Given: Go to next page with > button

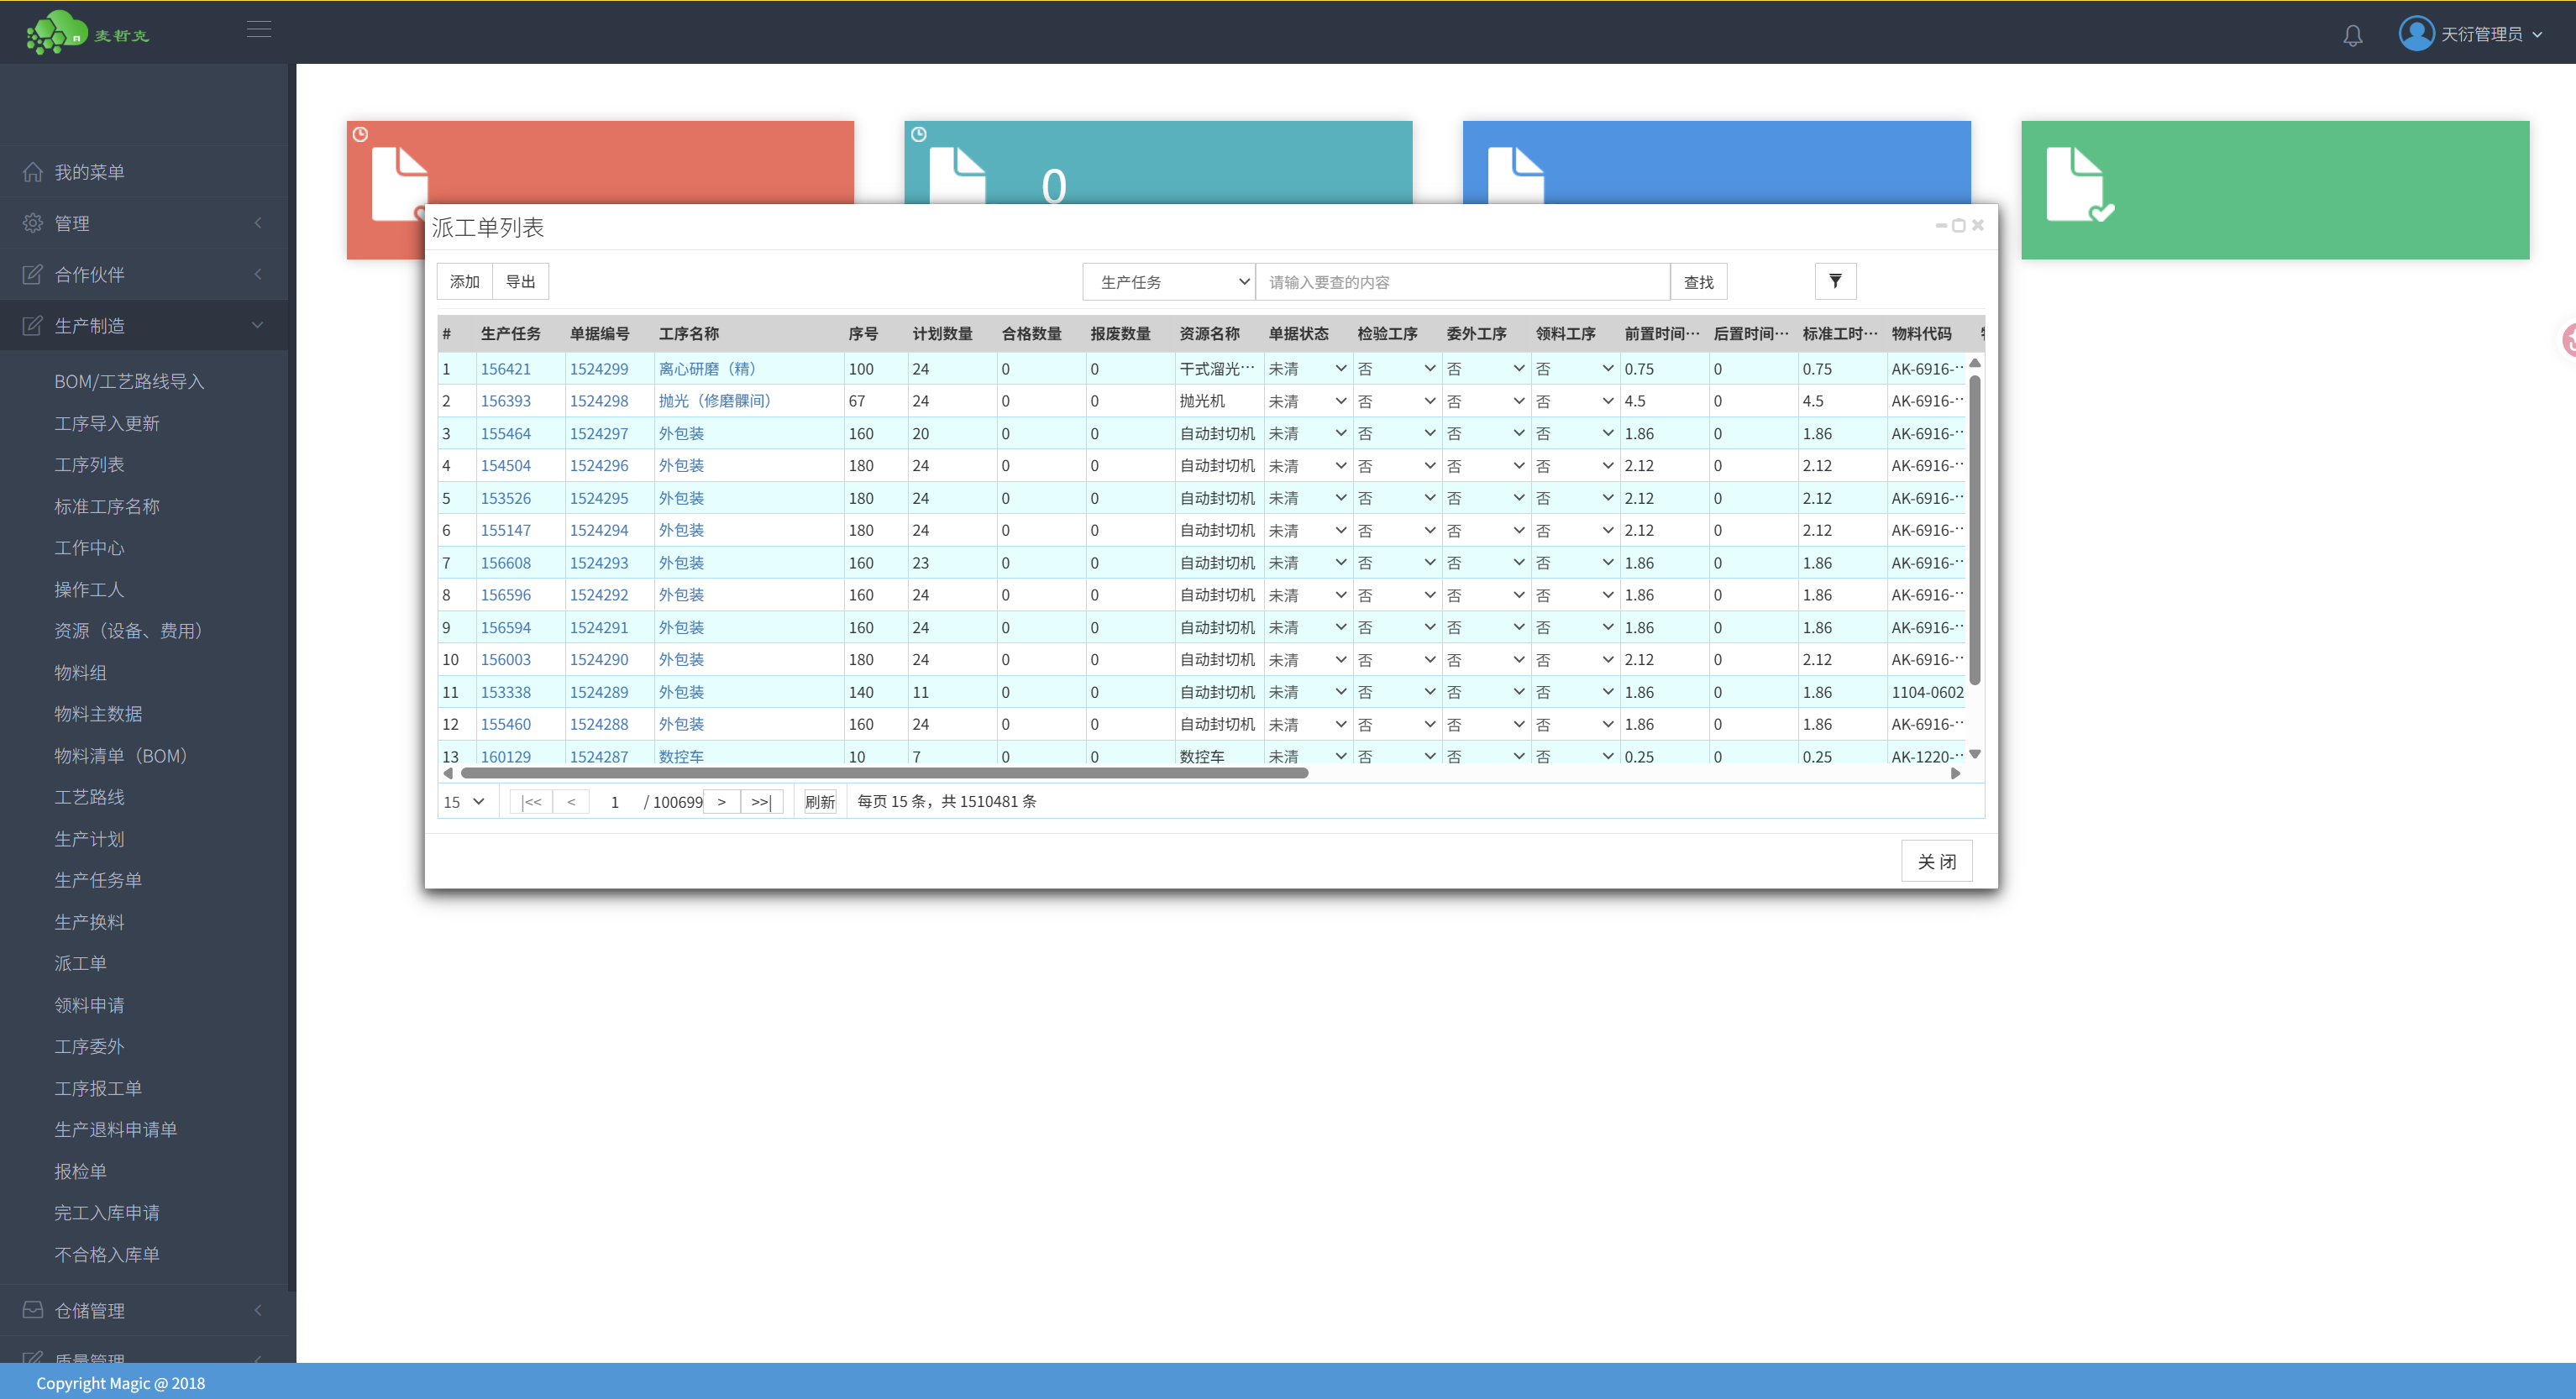Looking at the screenshot, I should tap(721, 801).
